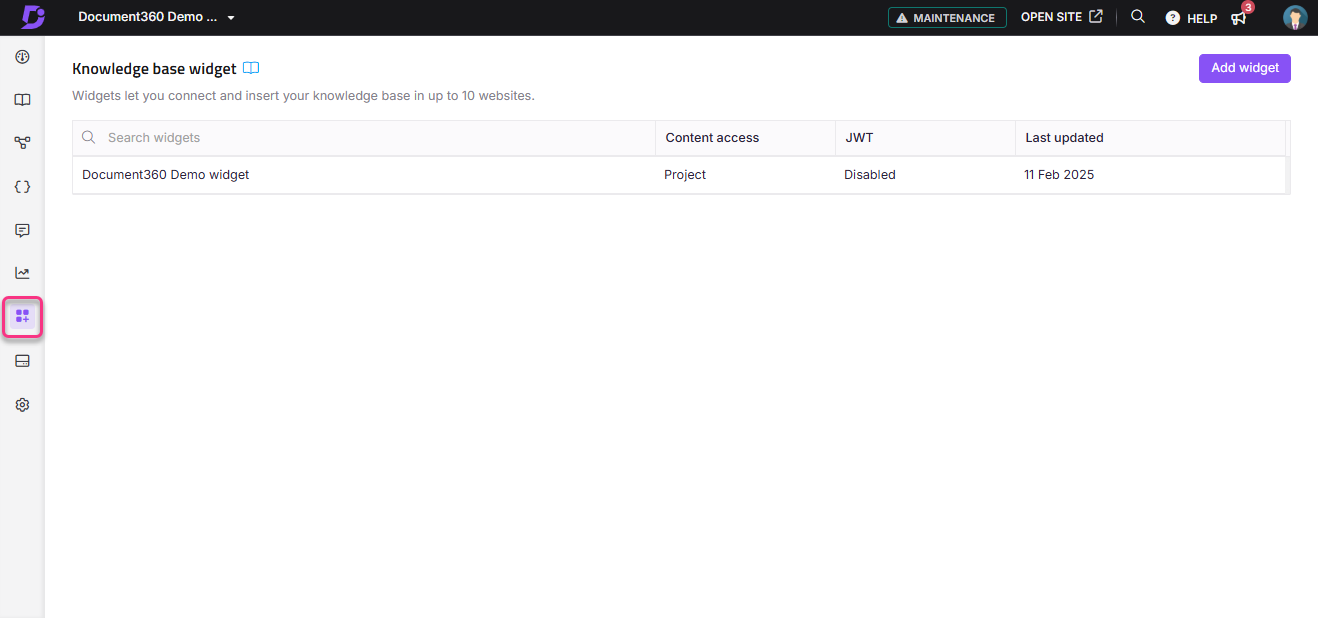Screen dimensions: 1318x619
Task: Open the Widgets icon in sidebar
Action: [x=22, y=317]
